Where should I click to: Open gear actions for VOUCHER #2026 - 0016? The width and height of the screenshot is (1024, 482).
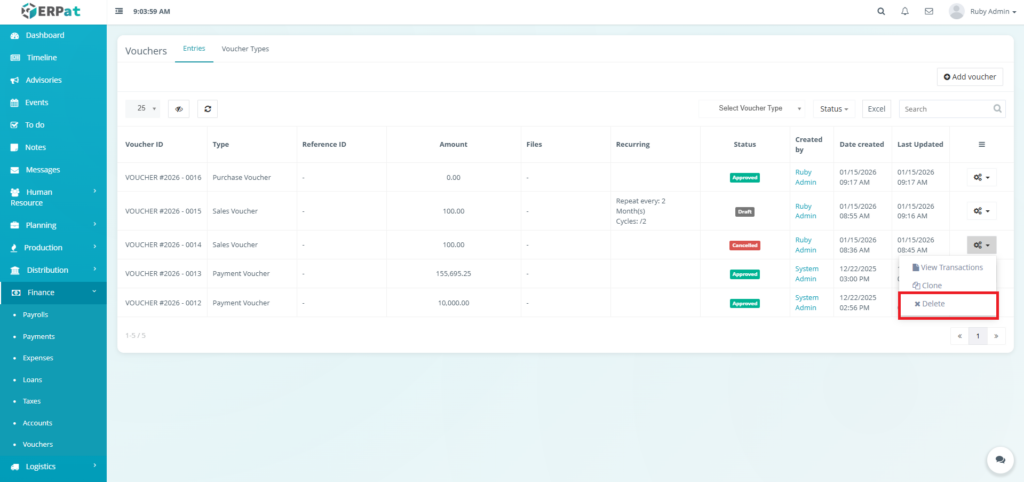pyautogui.click(x=982, y=177)
